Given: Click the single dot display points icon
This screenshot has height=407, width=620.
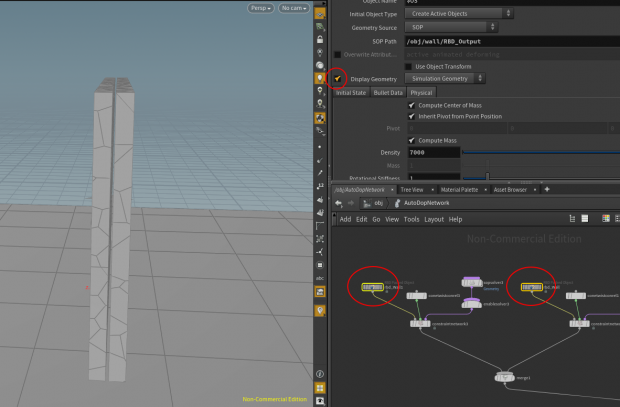Looking at the screenshot, I should point(320,147).
